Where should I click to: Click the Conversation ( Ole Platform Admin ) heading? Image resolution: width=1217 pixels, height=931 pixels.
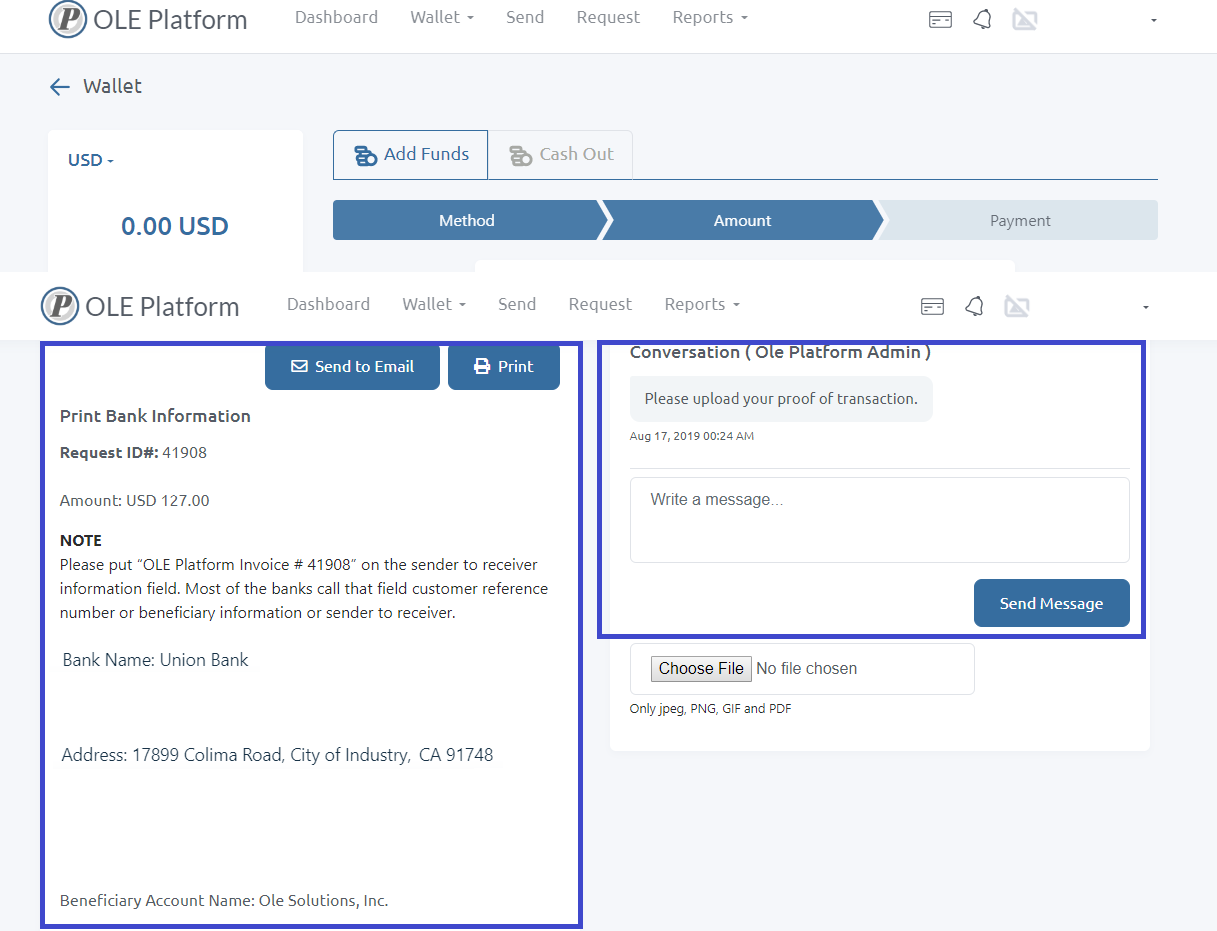pos(780,352)
